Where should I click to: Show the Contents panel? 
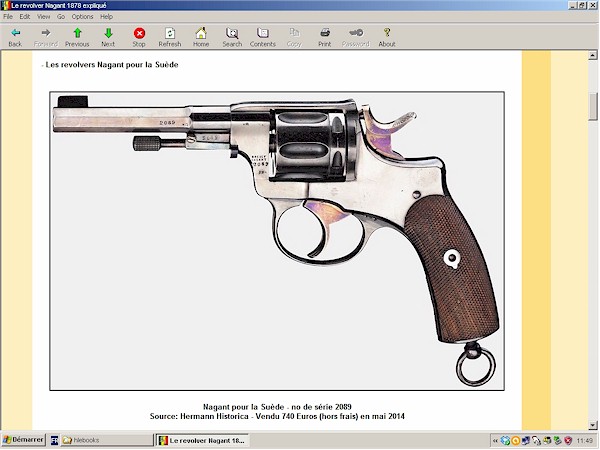[x=263, y=38]
